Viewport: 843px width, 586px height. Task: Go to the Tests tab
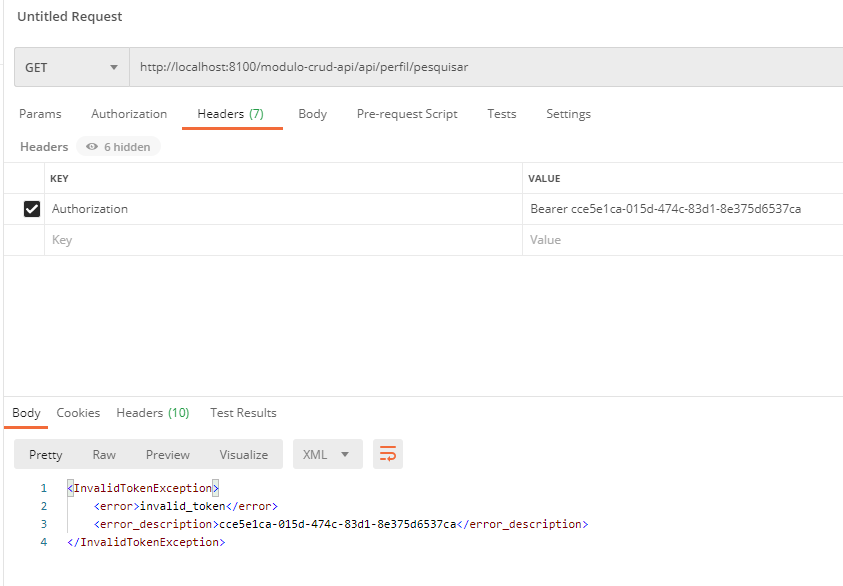point(502,114)
